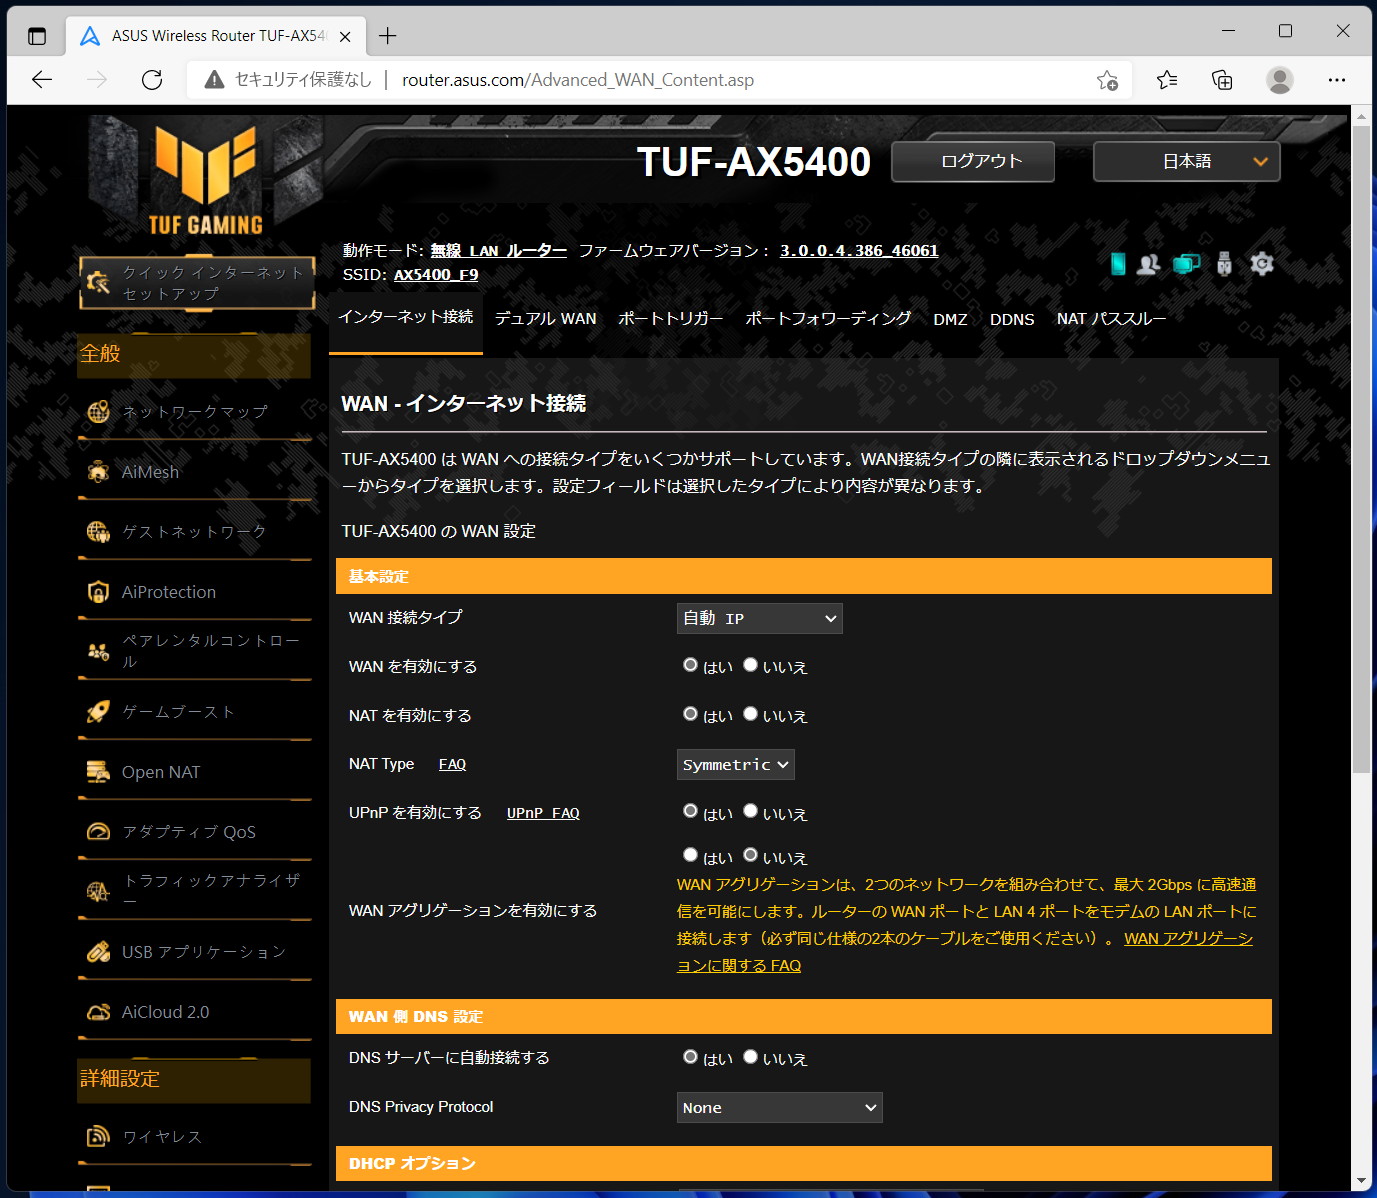Select はい for UPnP を有効にする
Screen dimensions: 1377x1198
point(690,811)
